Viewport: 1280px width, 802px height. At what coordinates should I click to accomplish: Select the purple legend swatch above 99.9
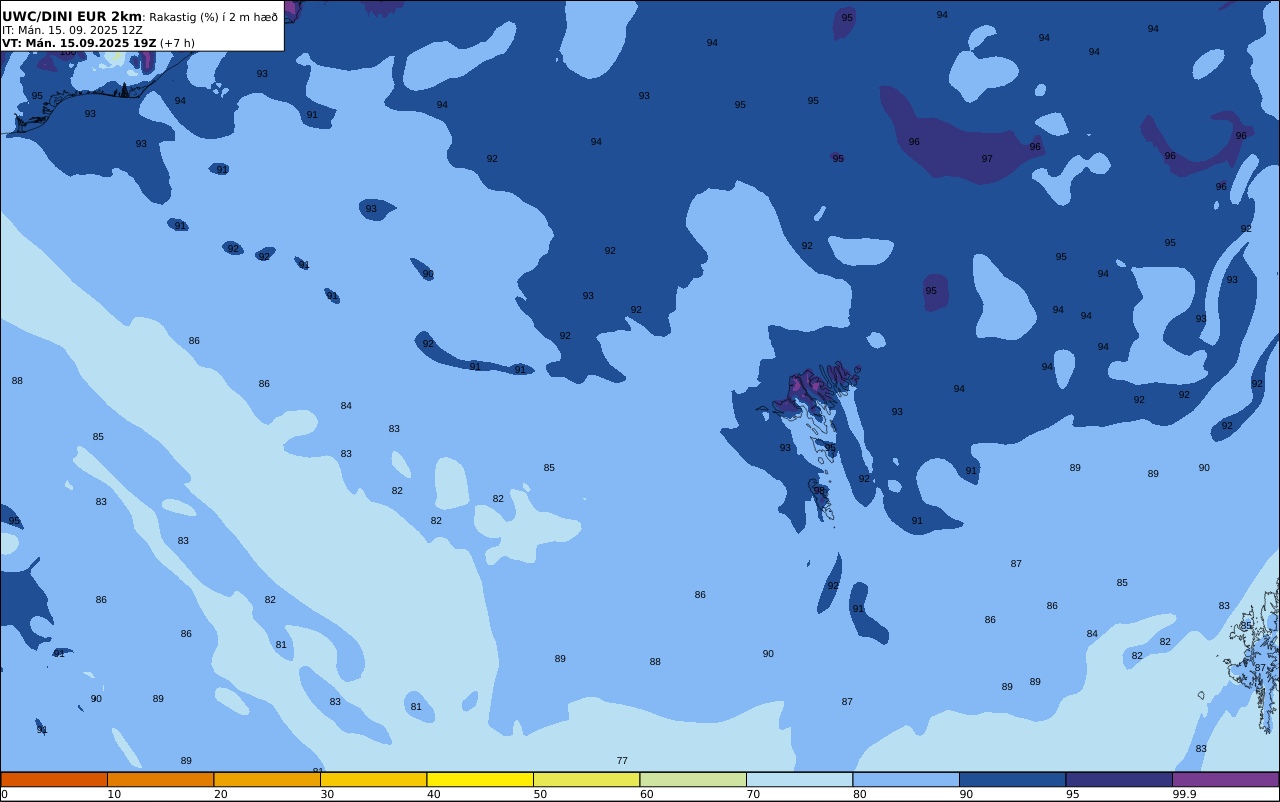(x=1225, y=779)
